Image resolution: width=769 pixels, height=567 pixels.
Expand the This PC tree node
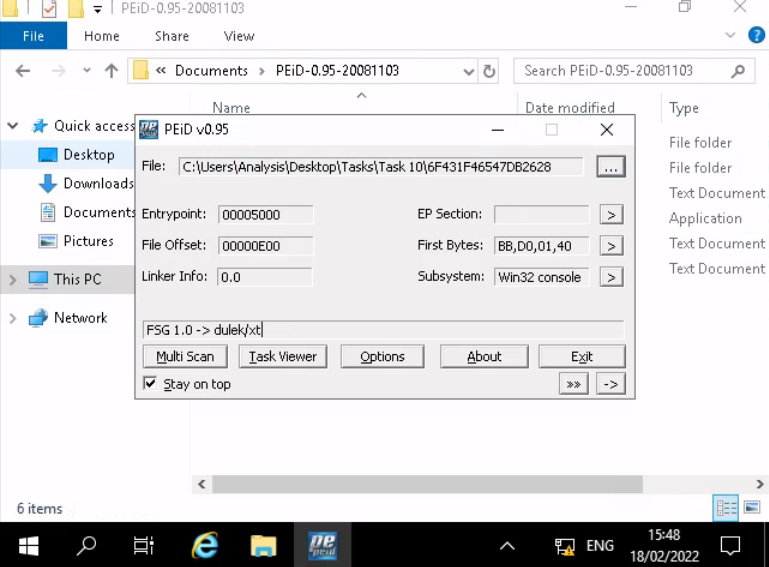[x=13, y=280]
